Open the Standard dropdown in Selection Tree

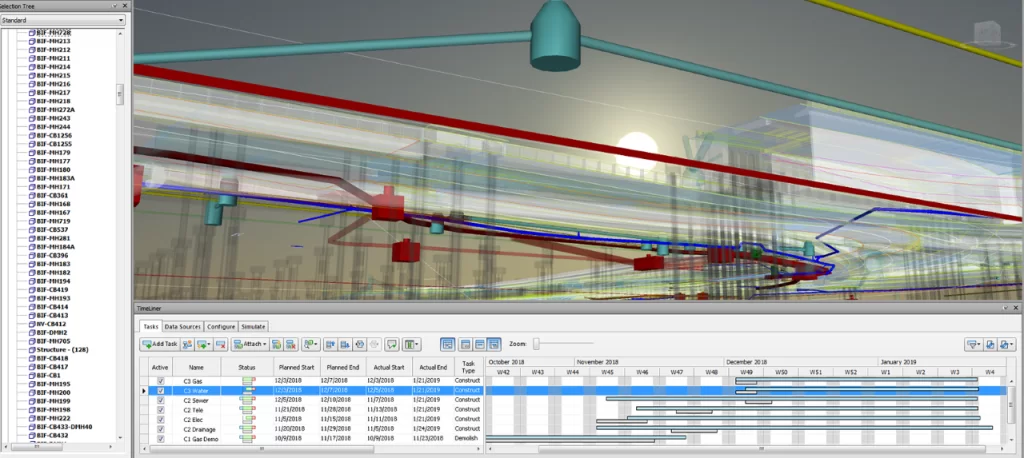(x=63, y=20)
